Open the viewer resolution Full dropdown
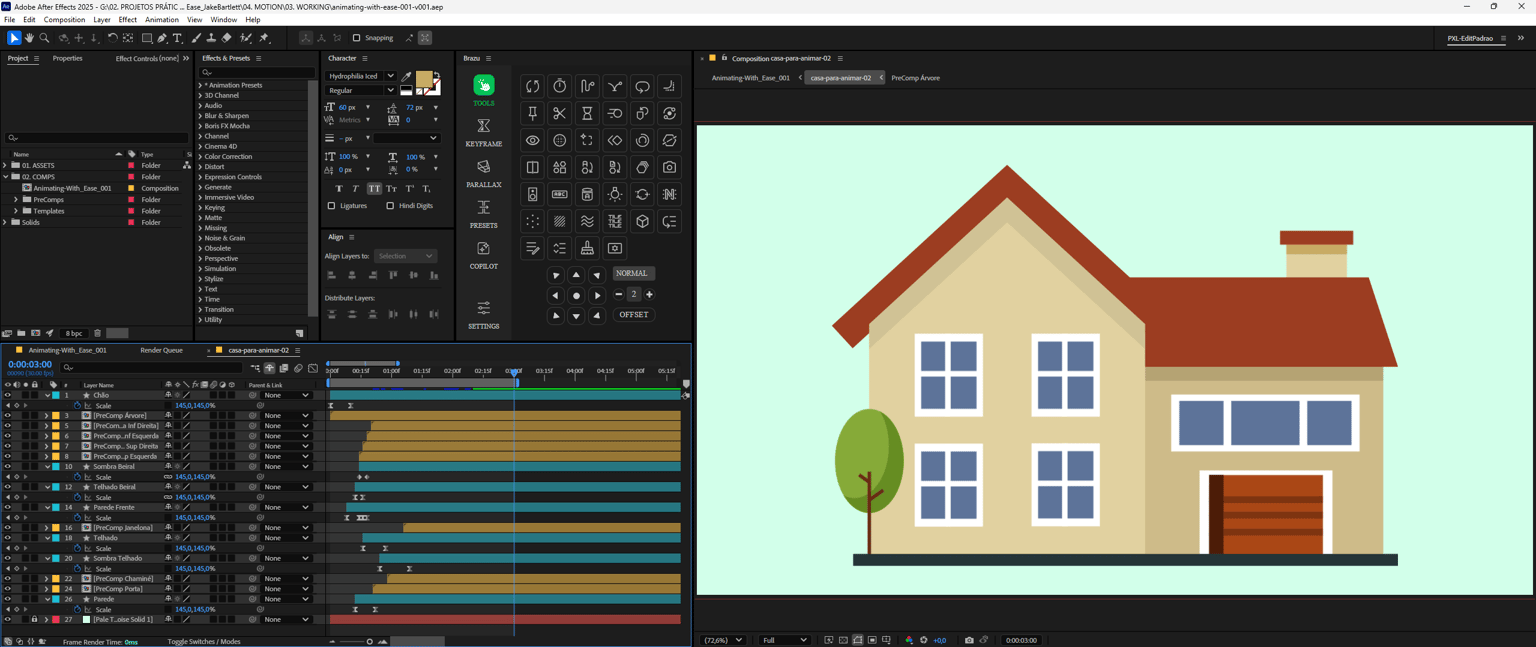The image size is (1536, 647). [x=784, y=640]
